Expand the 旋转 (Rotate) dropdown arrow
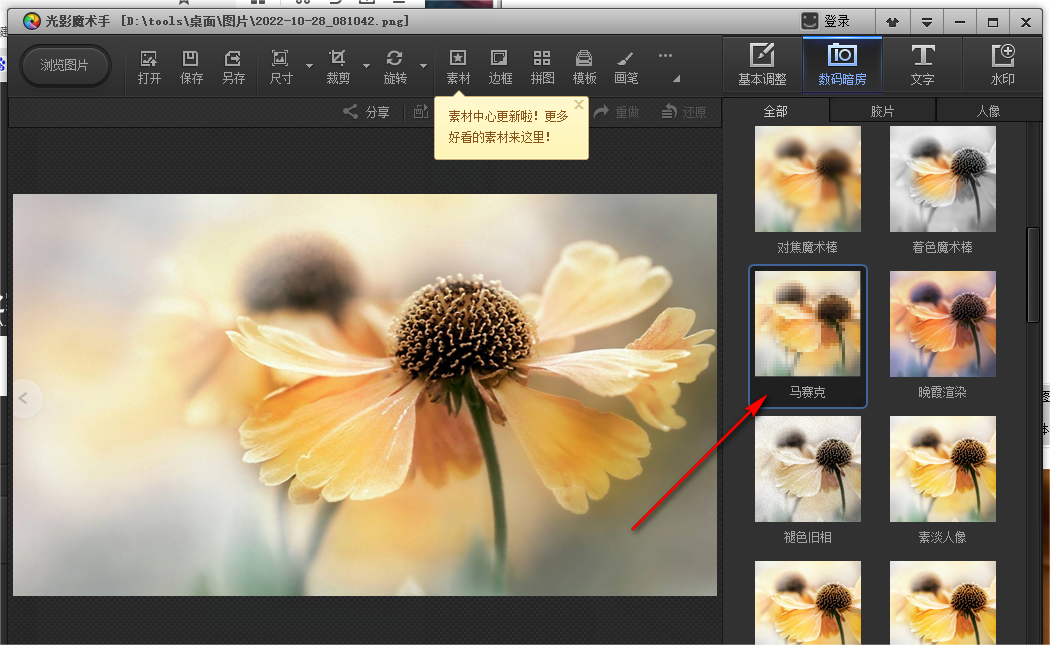Viewport: 1050px width, 645px height. coord(423,67)
